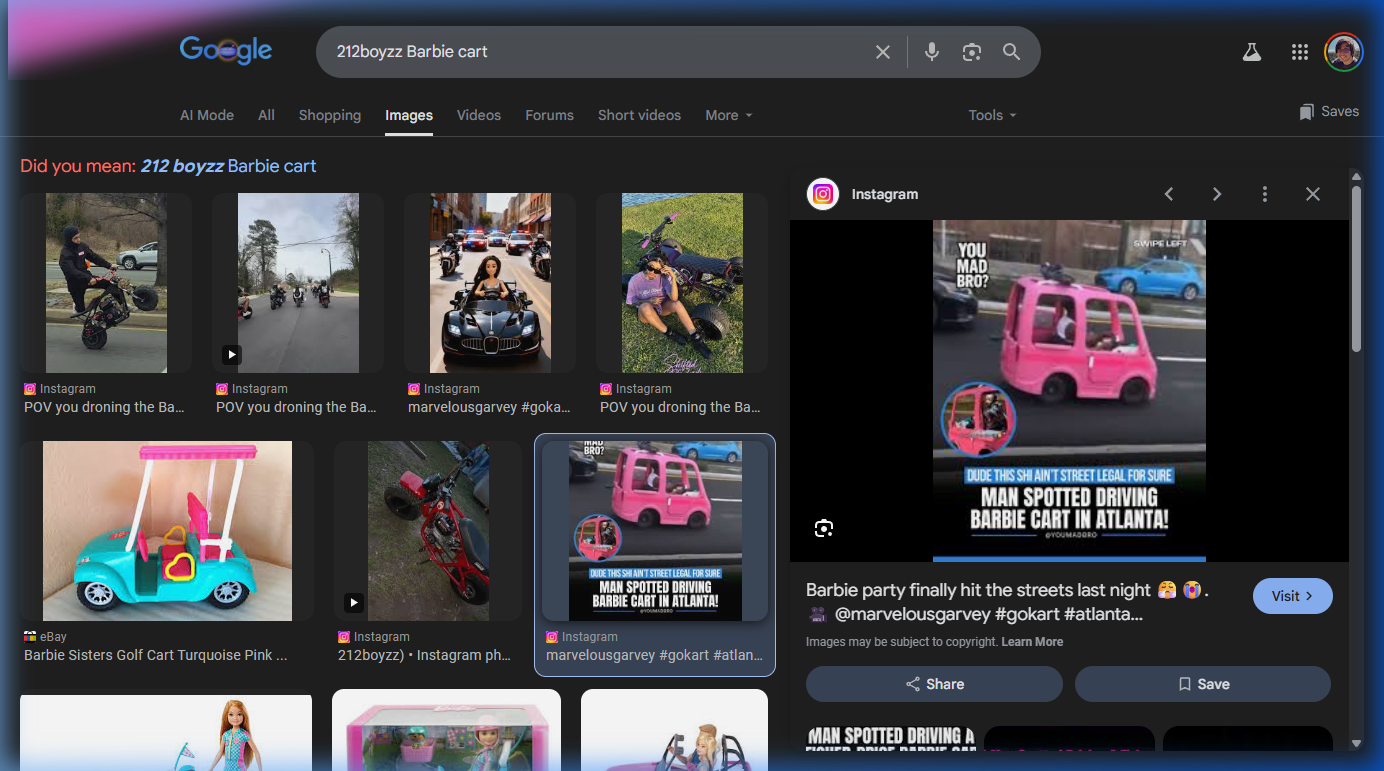Open the Barbie party caption title link
Image resolution: width=1384 pixels, height=771 pixels.
(1008, 602)
